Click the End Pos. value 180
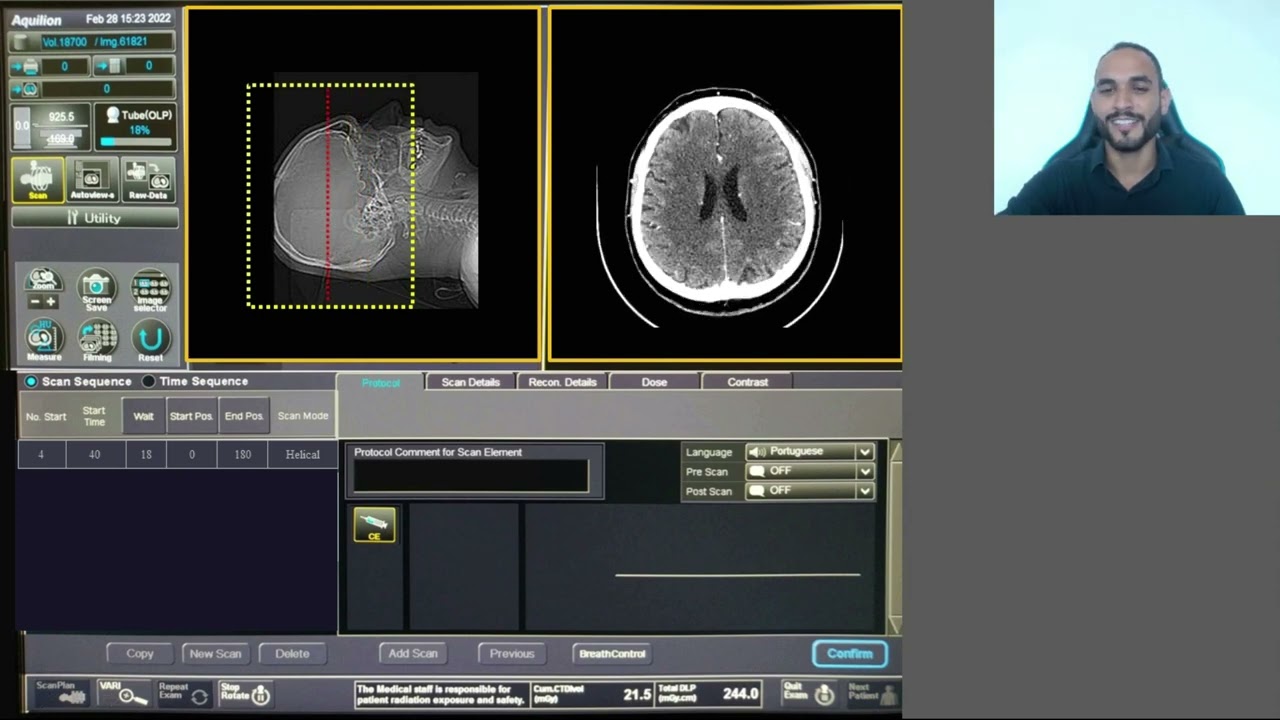 [x=243, y=454]
